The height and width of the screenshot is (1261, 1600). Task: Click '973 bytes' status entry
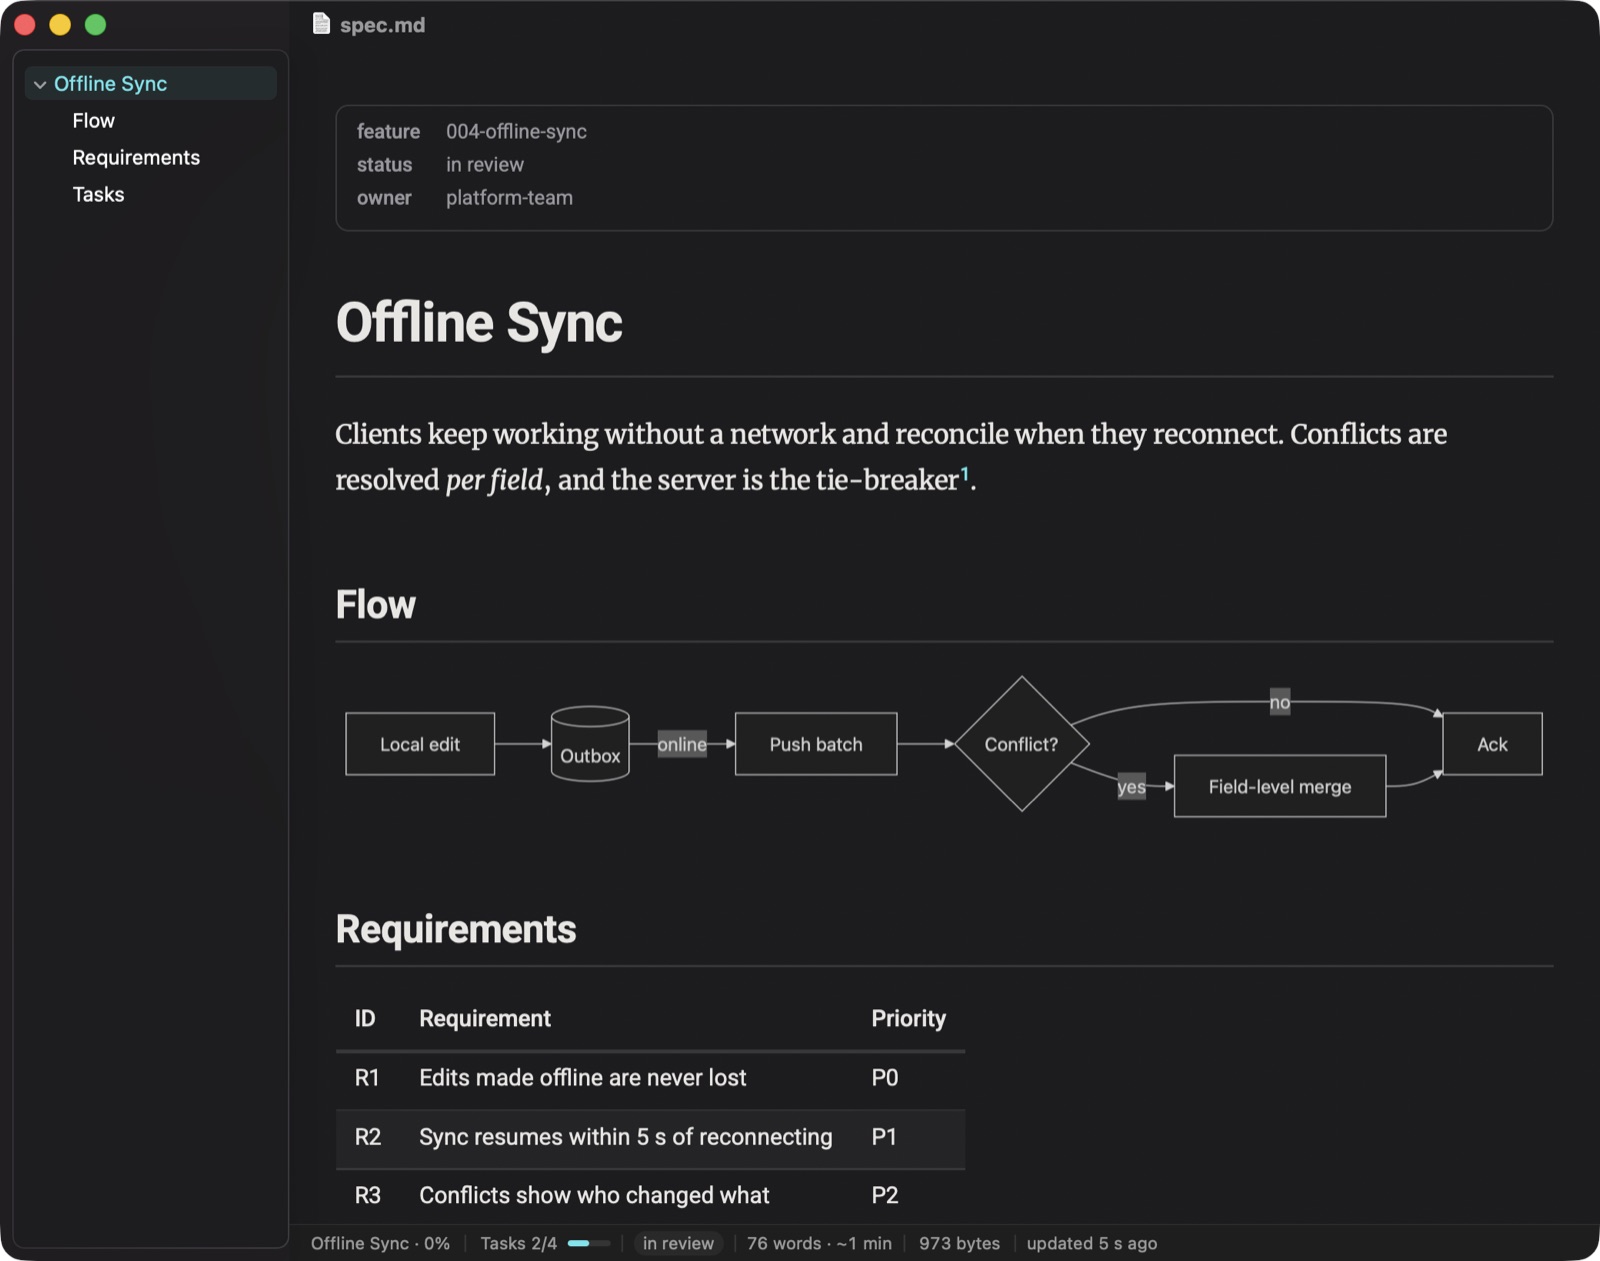[959, 1243]
